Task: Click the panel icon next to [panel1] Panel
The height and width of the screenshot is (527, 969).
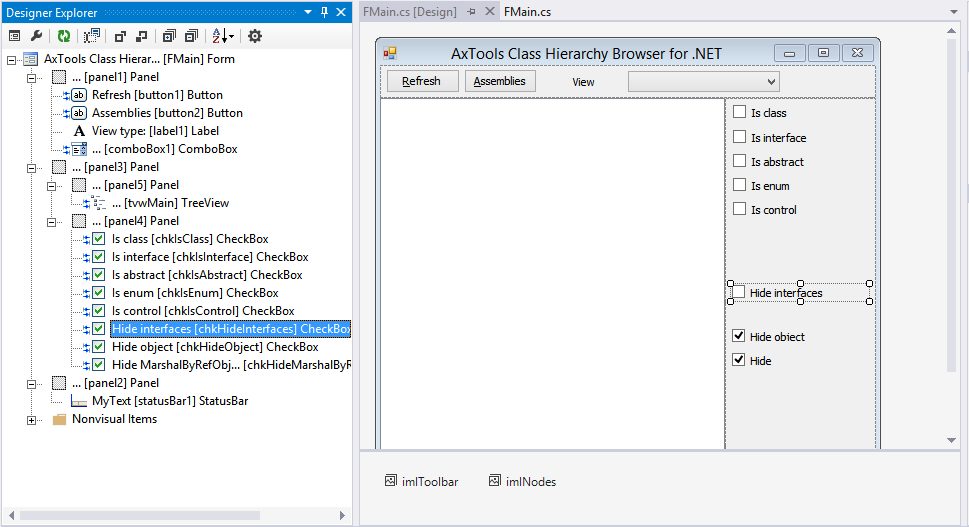Action: click(x=59, y=77)
